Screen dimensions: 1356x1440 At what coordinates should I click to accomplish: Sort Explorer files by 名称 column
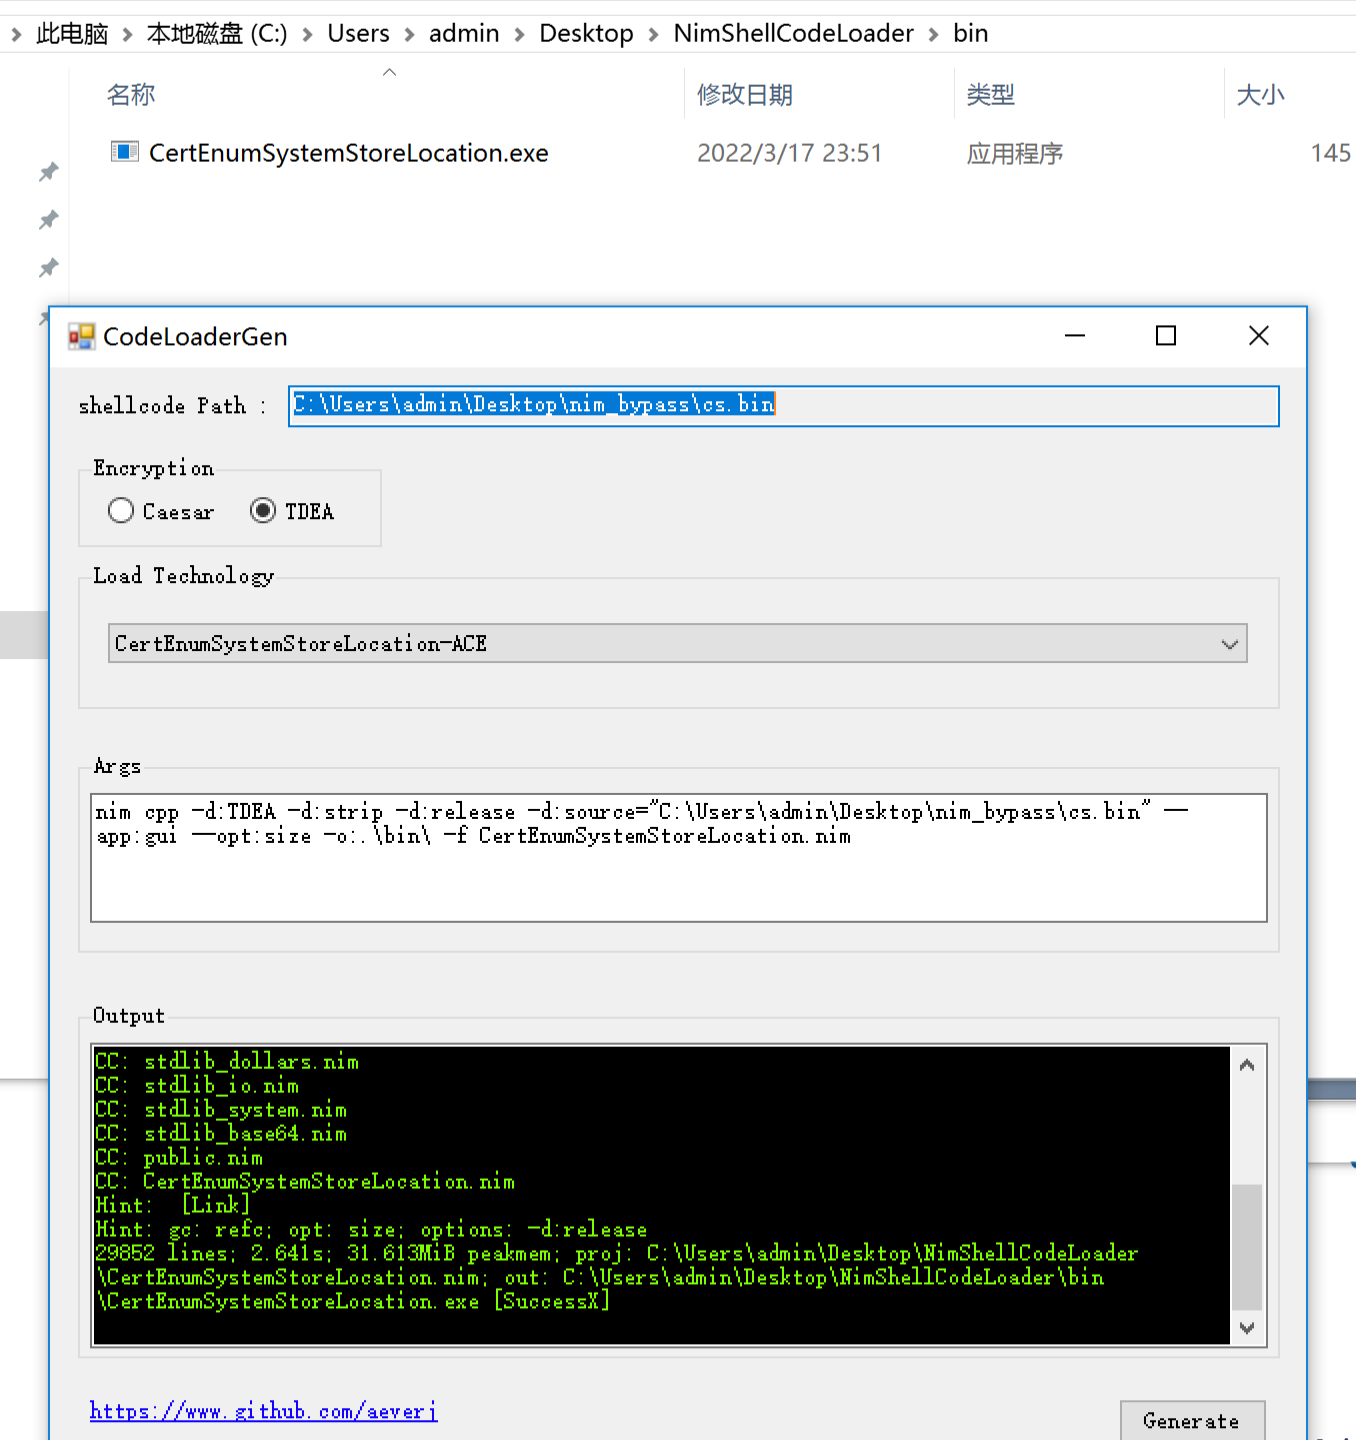pyautogui.click(x=131, y=95)
